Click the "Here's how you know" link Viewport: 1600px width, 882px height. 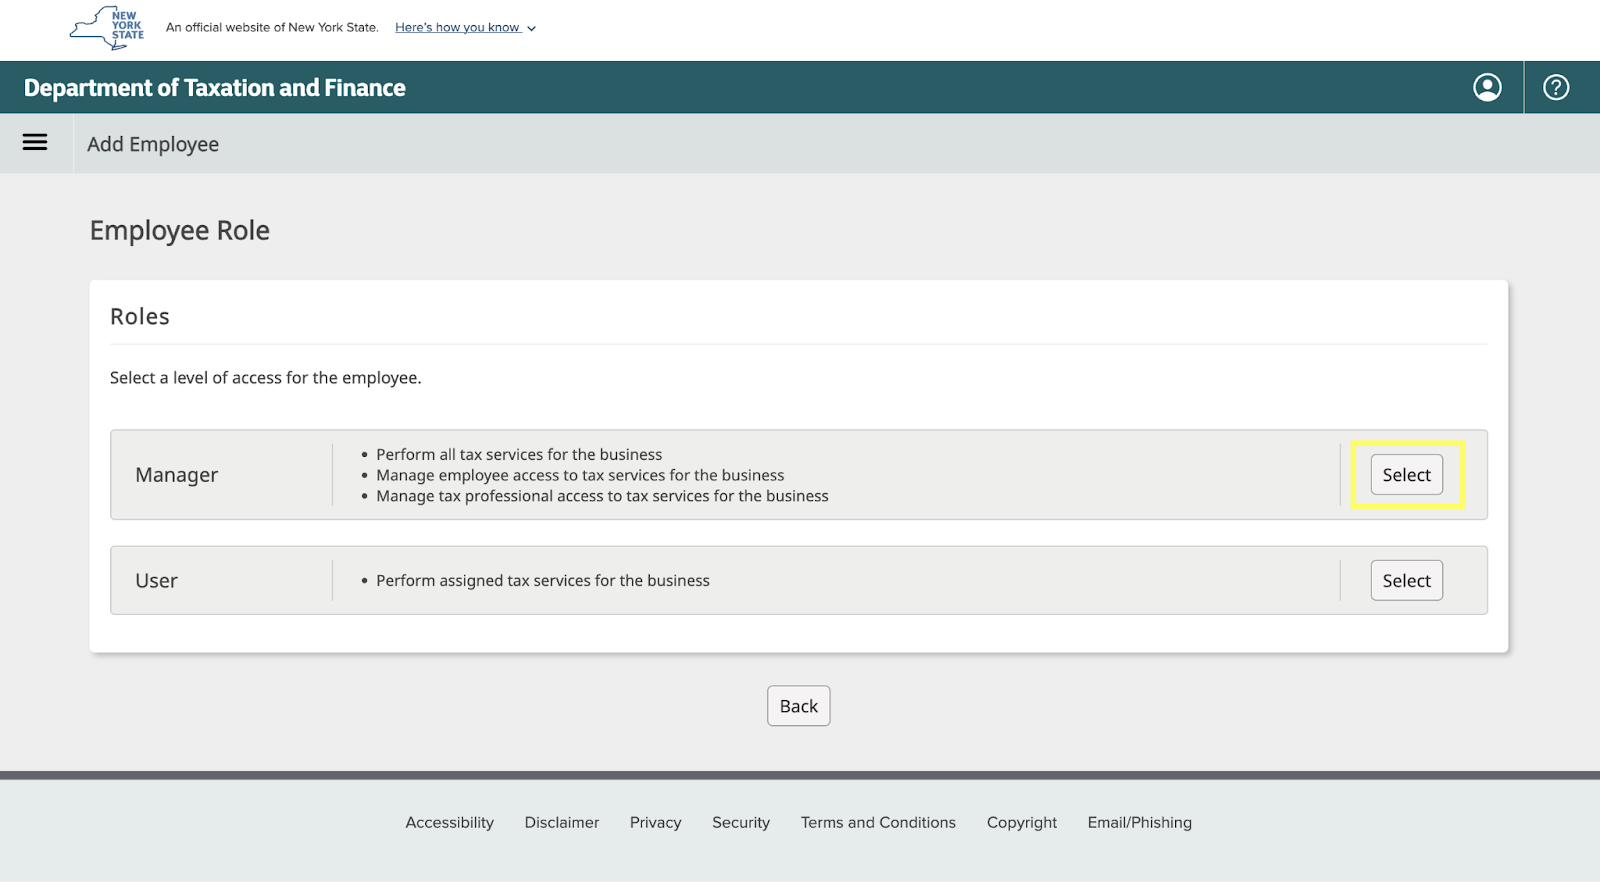(x=457, y=28)
